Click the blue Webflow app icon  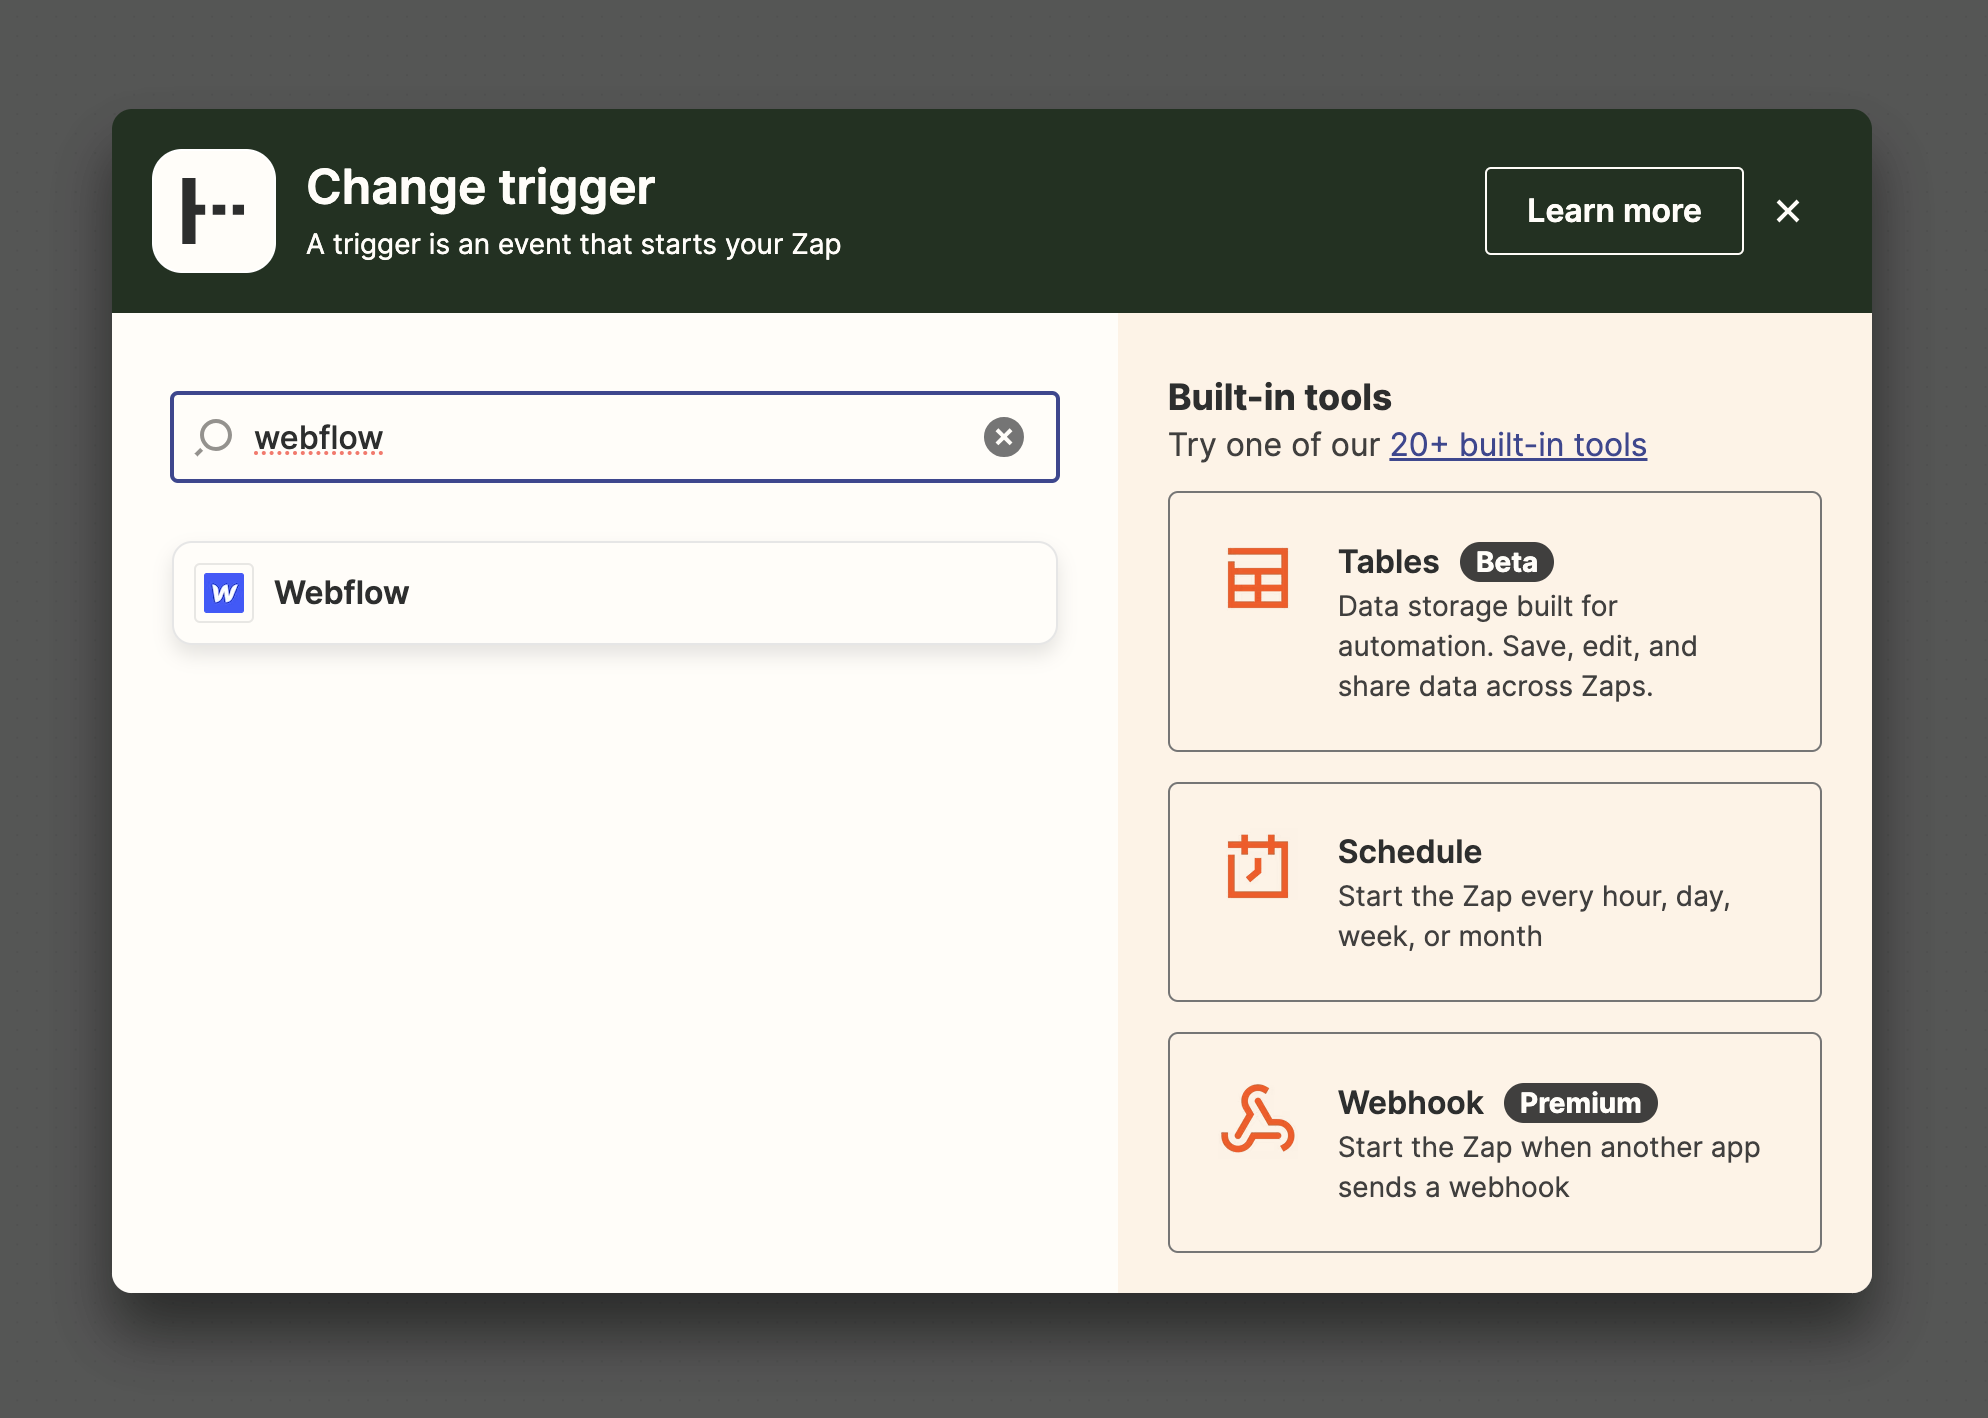224,593
